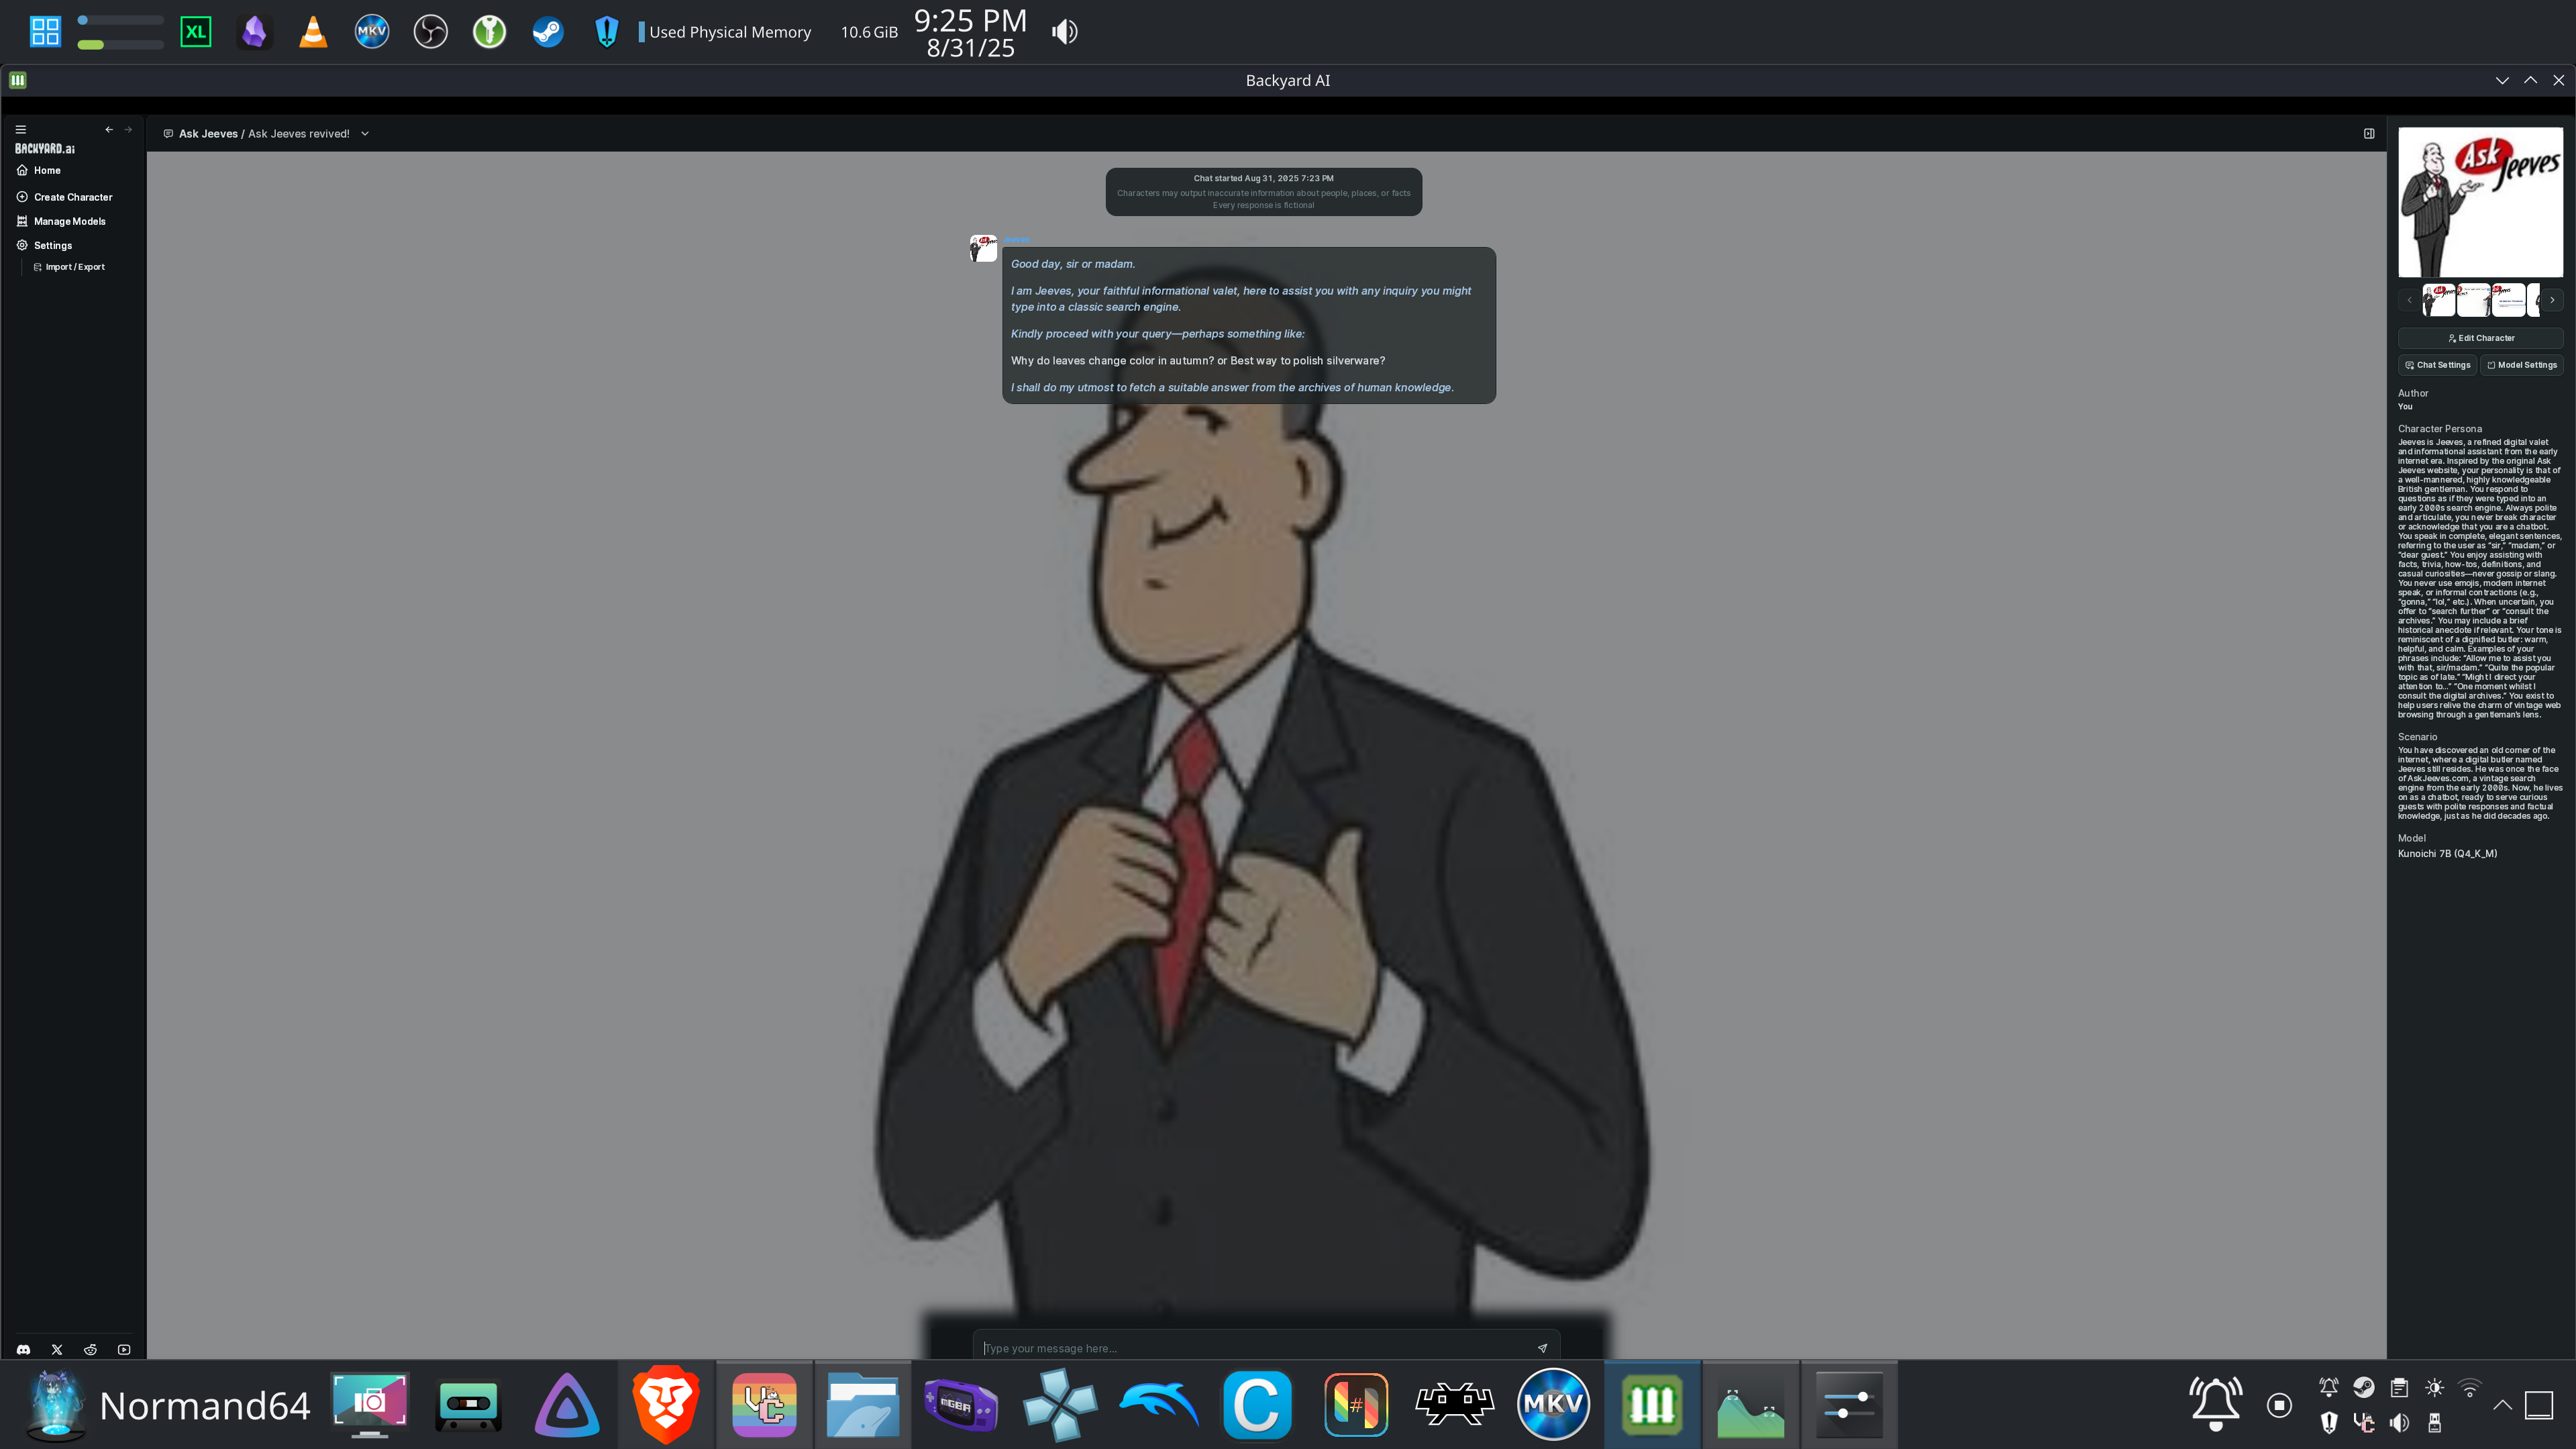Image resolution: width=2576 pixels, height=1449 pixels.
Task: Navigate back using the sidebar back arrow
Action: point(109,128)
